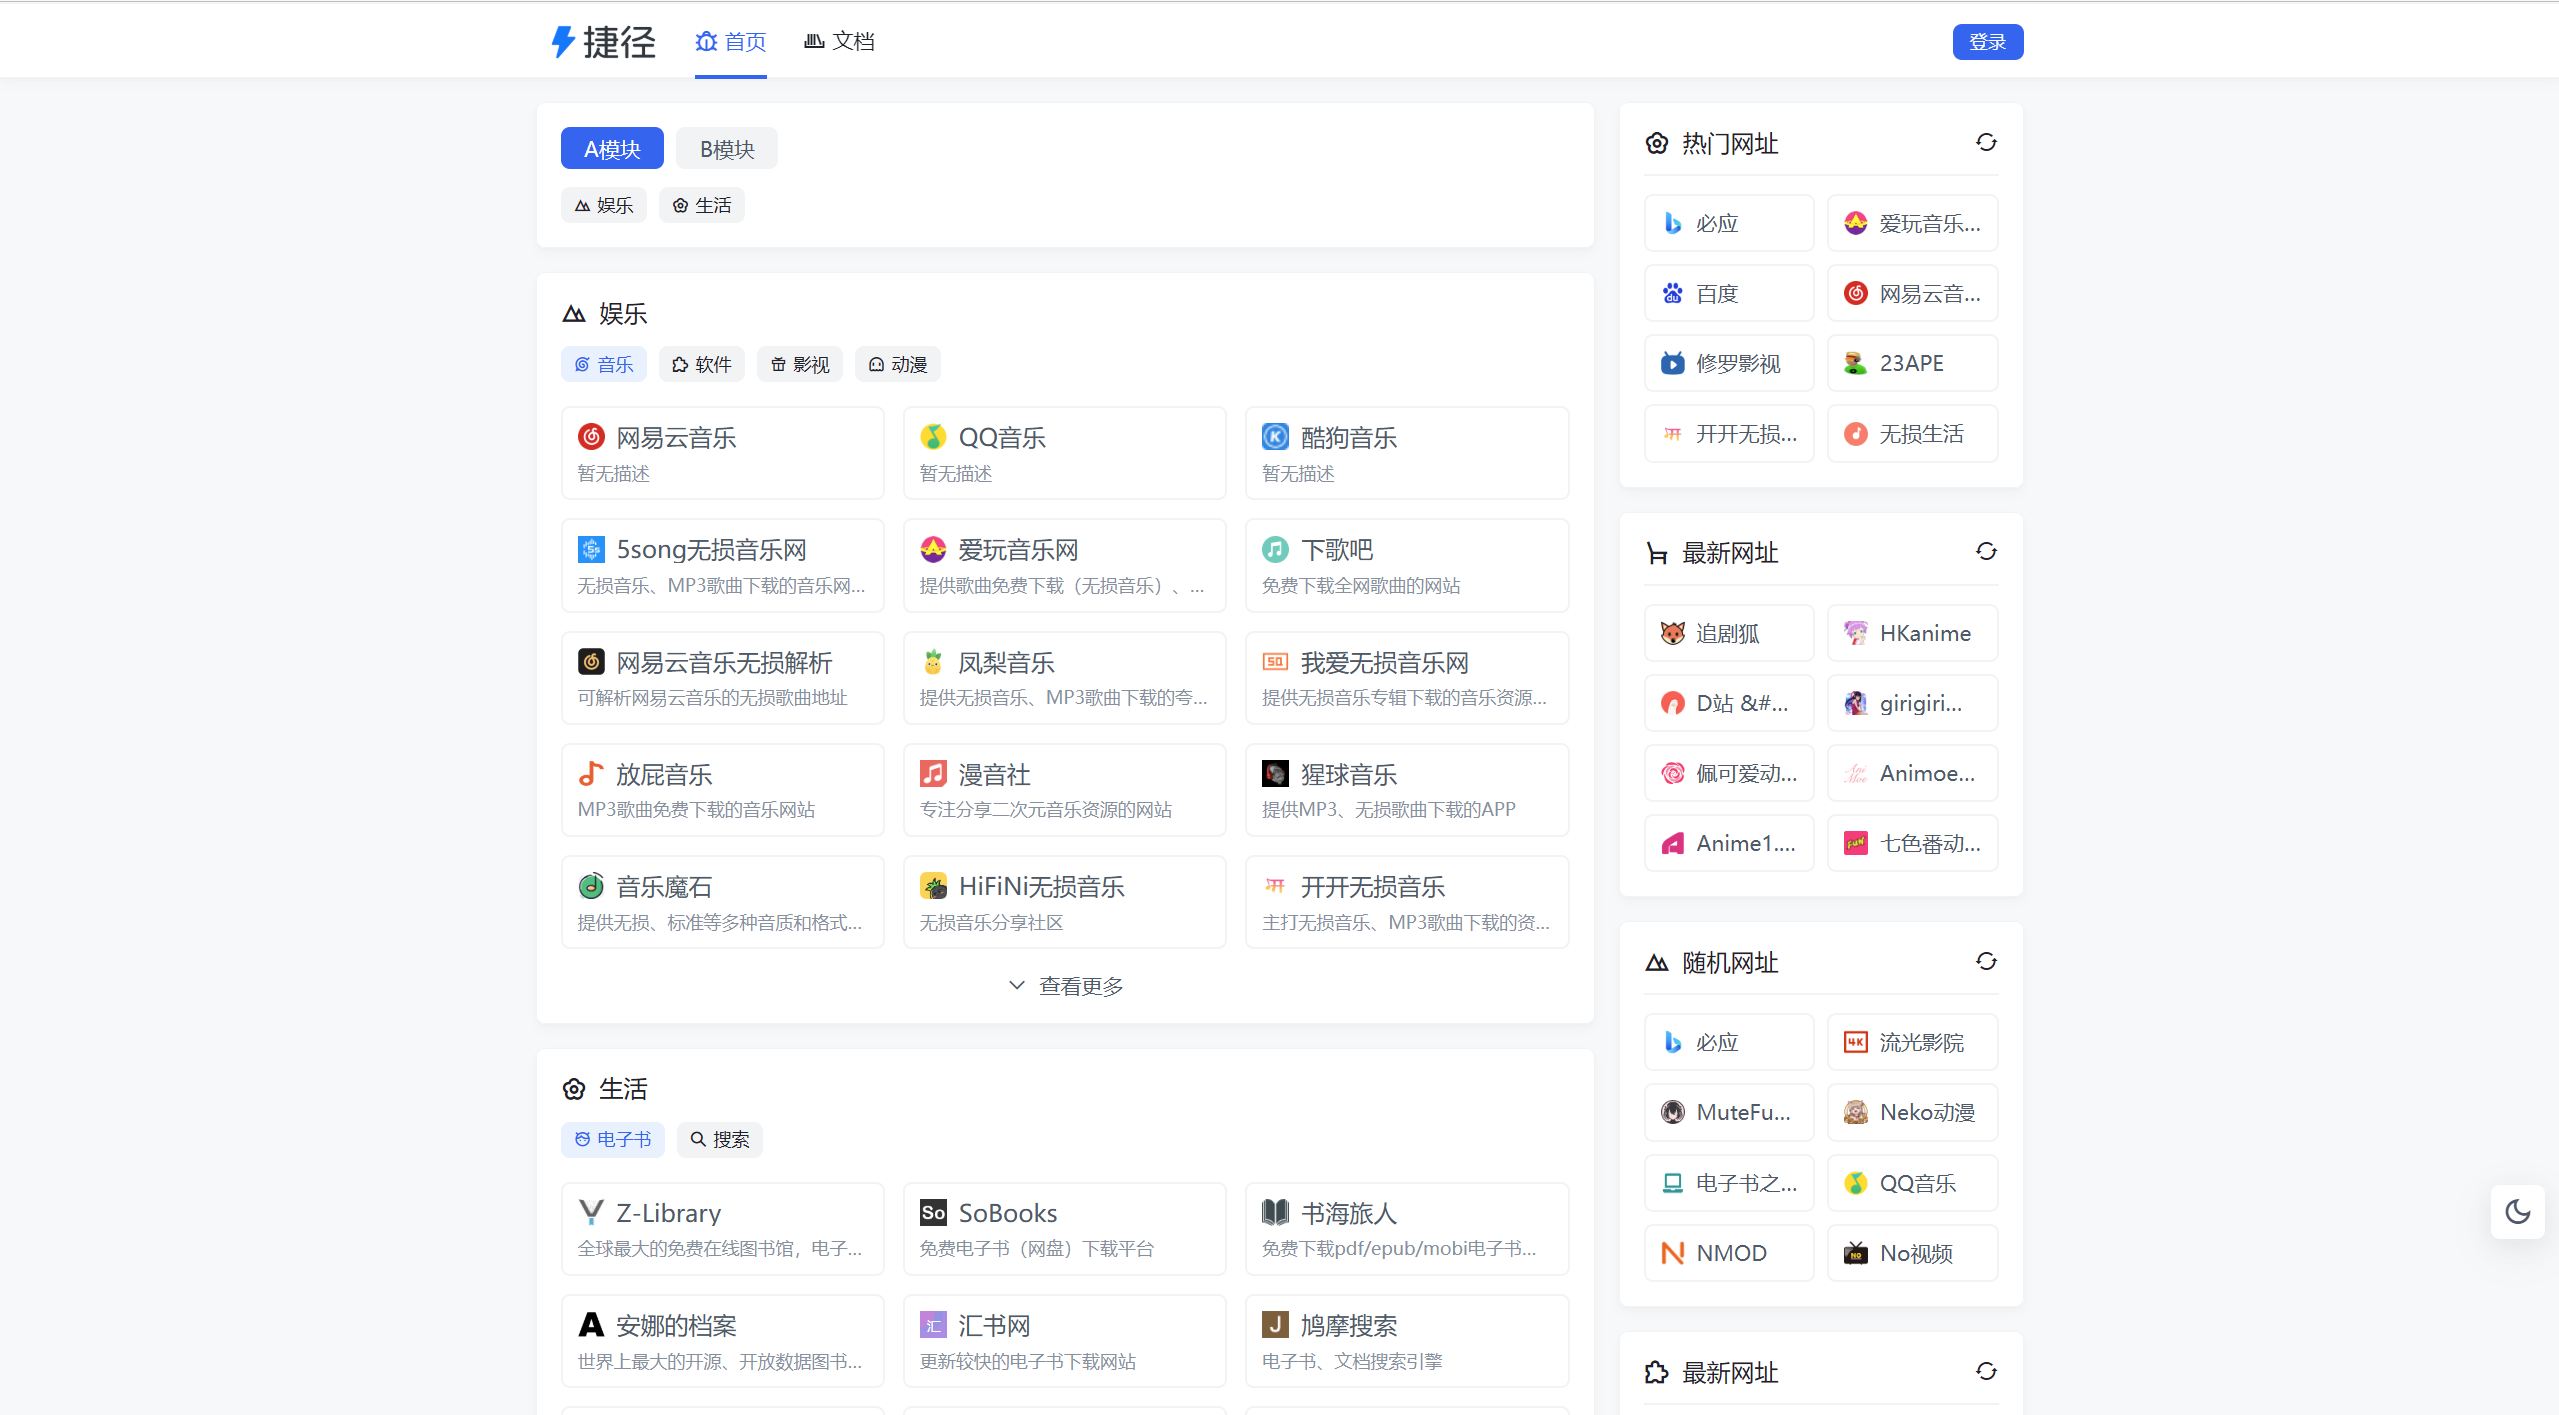Open the 首页 navigation tab
Image resolution: width=2559 pixels, height=1415 pixels.
tap(731, 42)
